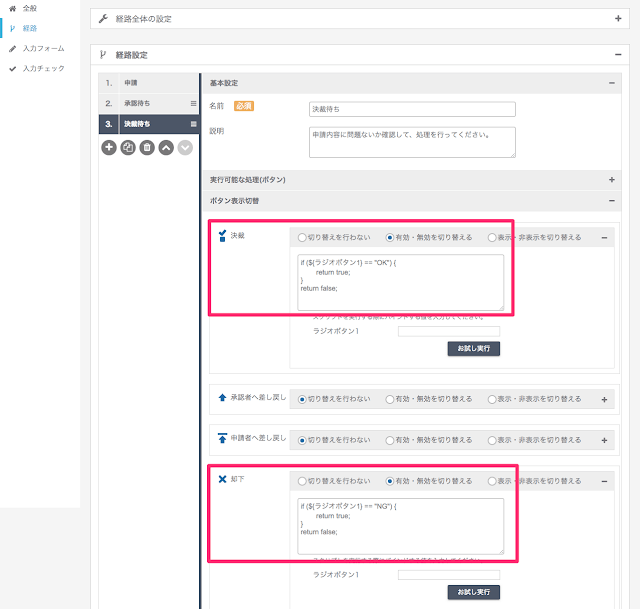640x609 pixels.
Task: Click the 申請者へ差し戻し arrow icon
Action: (222, 438)
